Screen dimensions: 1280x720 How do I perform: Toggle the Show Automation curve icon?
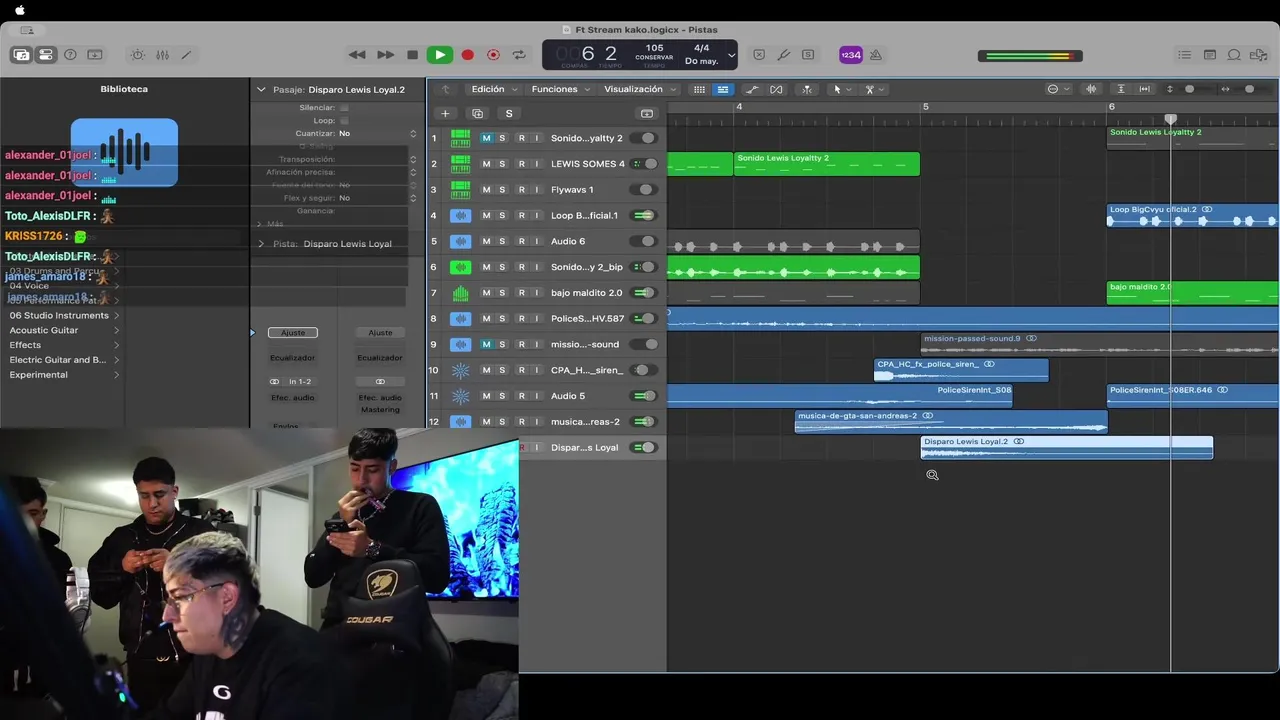[752, 89]
